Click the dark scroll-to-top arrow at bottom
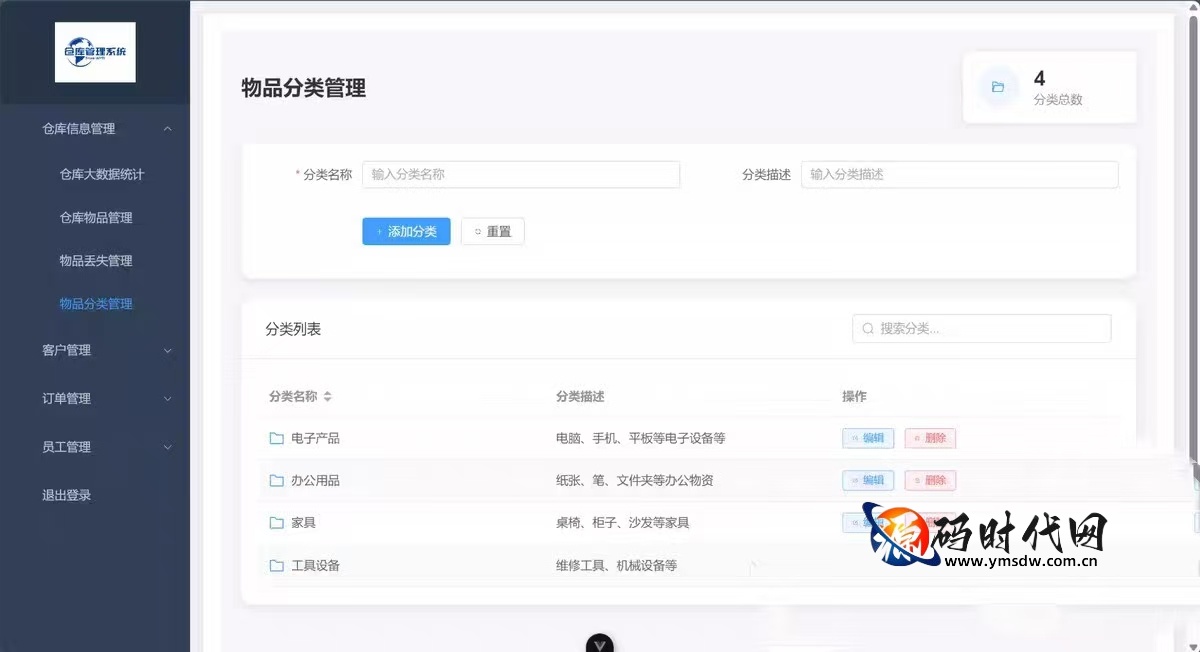The height and width of the screenshot is (652, 1200). (599, 645)
